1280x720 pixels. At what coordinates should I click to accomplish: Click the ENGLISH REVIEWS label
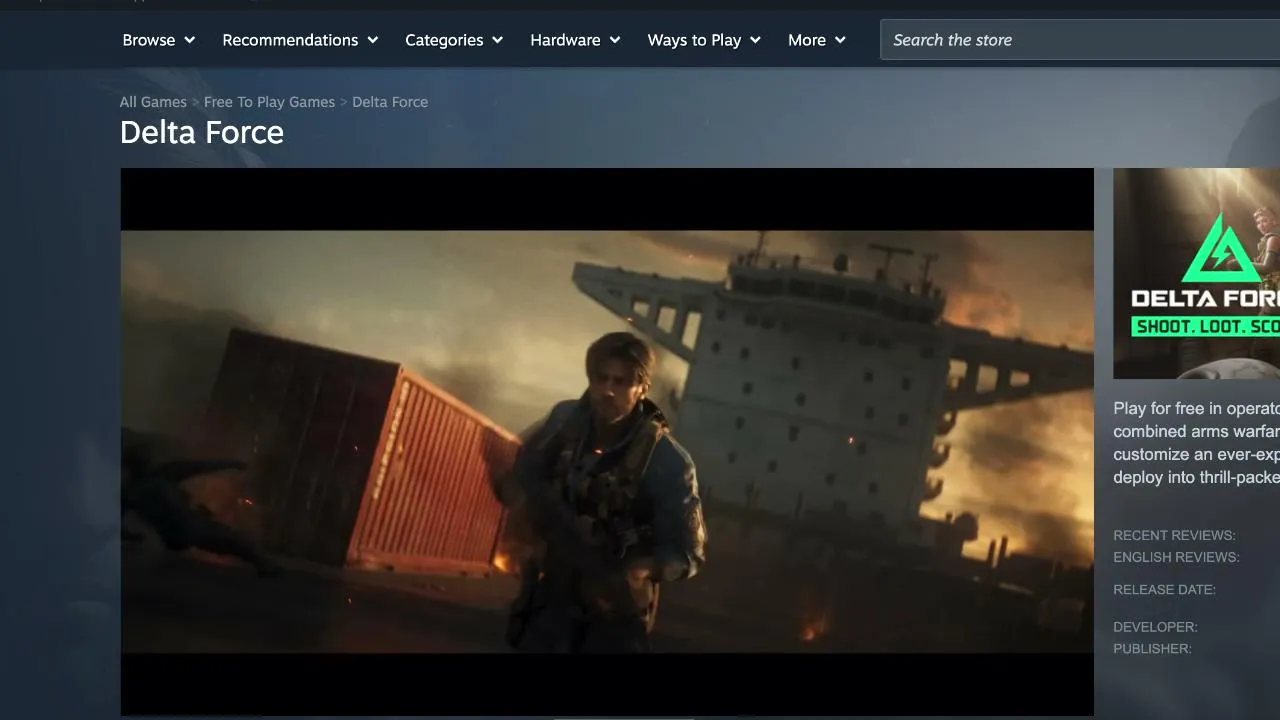click(x=1176, y=557)
